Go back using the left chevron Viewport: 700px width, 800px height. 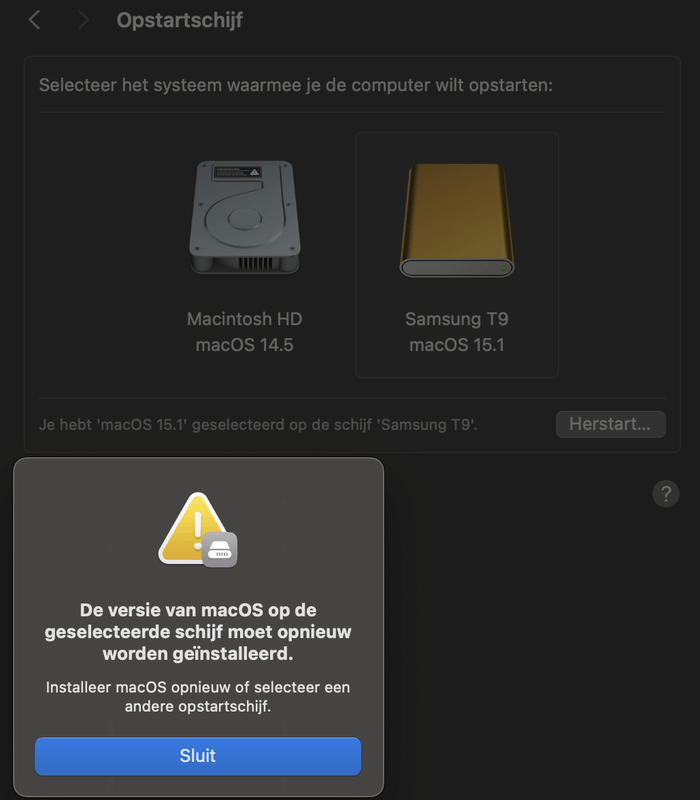point(35,20)
